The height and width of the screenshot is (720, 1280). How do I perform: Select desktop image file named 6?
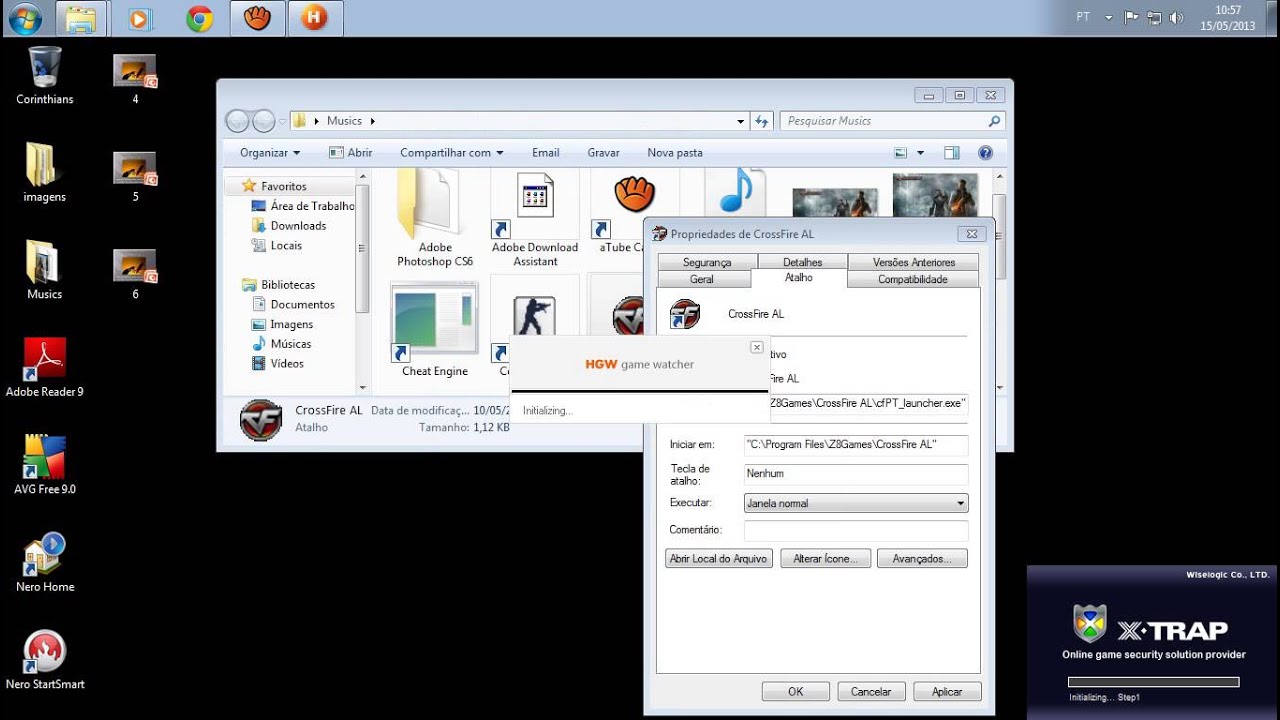[x=135, y=272]
